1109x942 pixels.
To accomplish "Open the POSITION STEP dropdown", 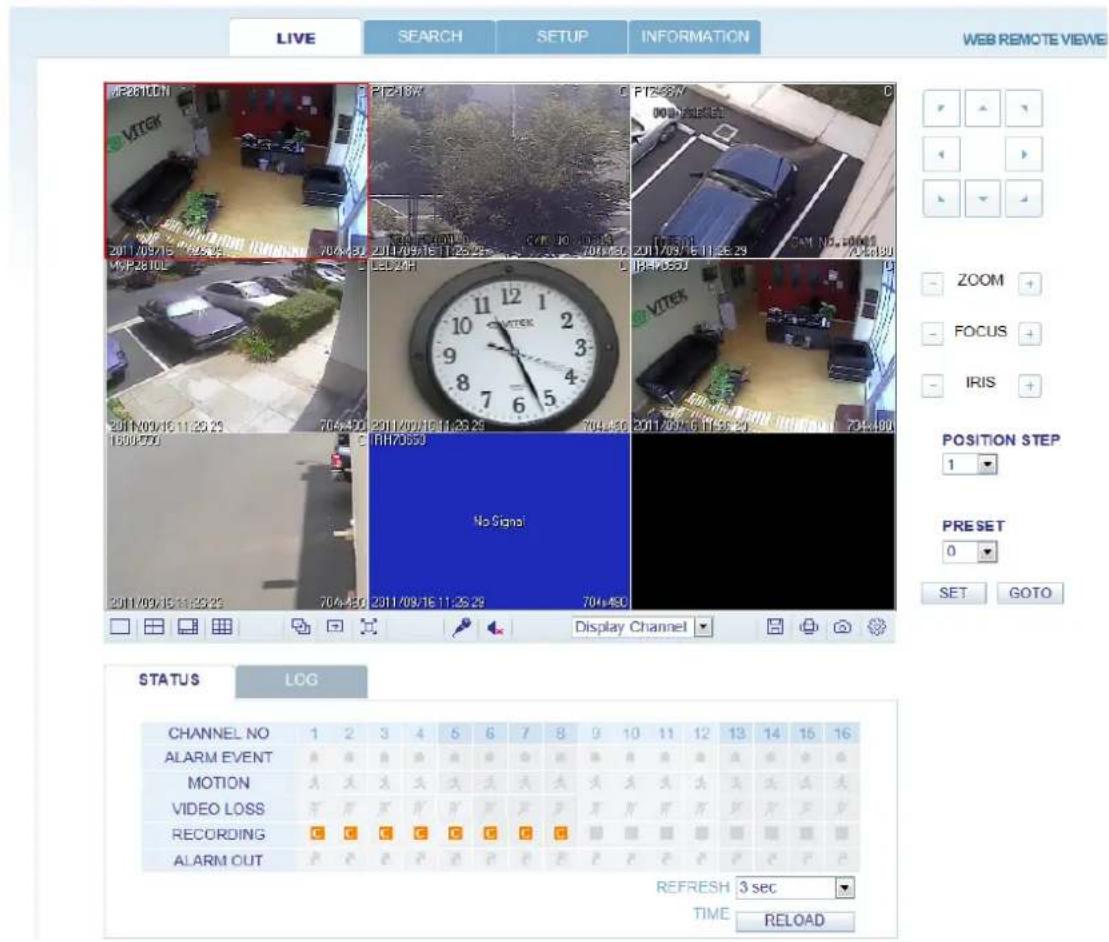I will [970, 465].
